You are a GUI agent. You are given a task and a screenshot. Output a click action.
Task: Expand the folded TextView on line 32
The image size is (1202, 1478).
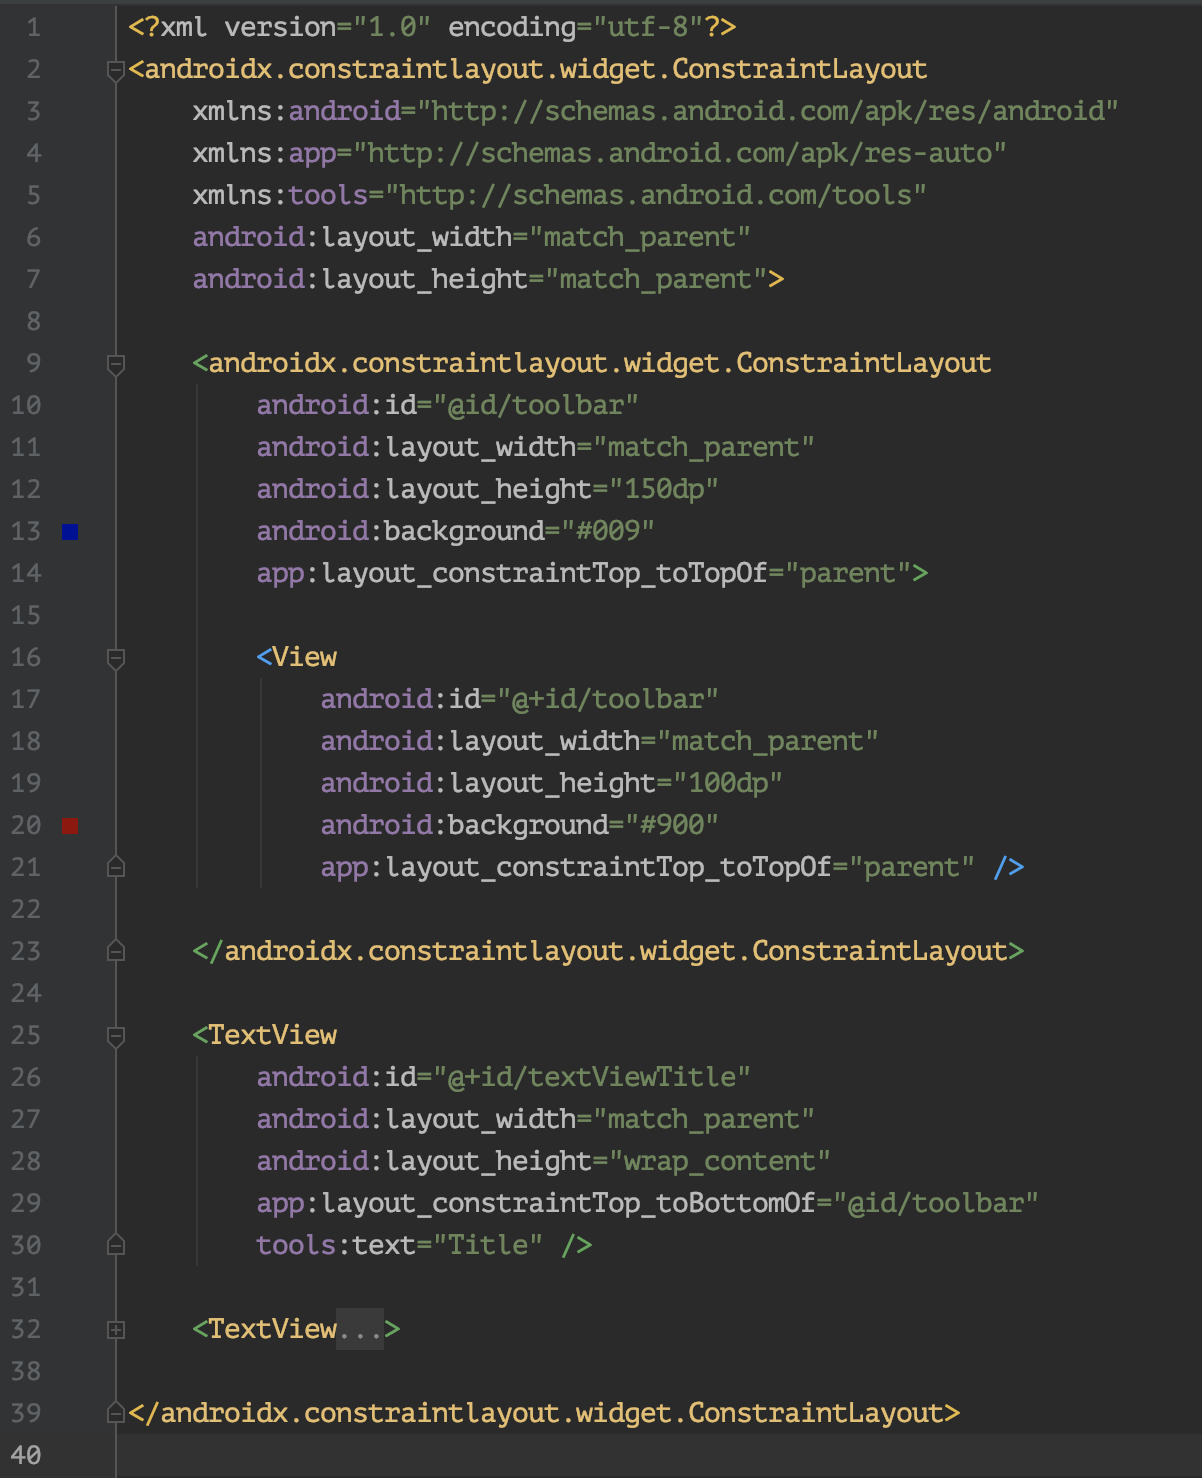click(116, 1330)
